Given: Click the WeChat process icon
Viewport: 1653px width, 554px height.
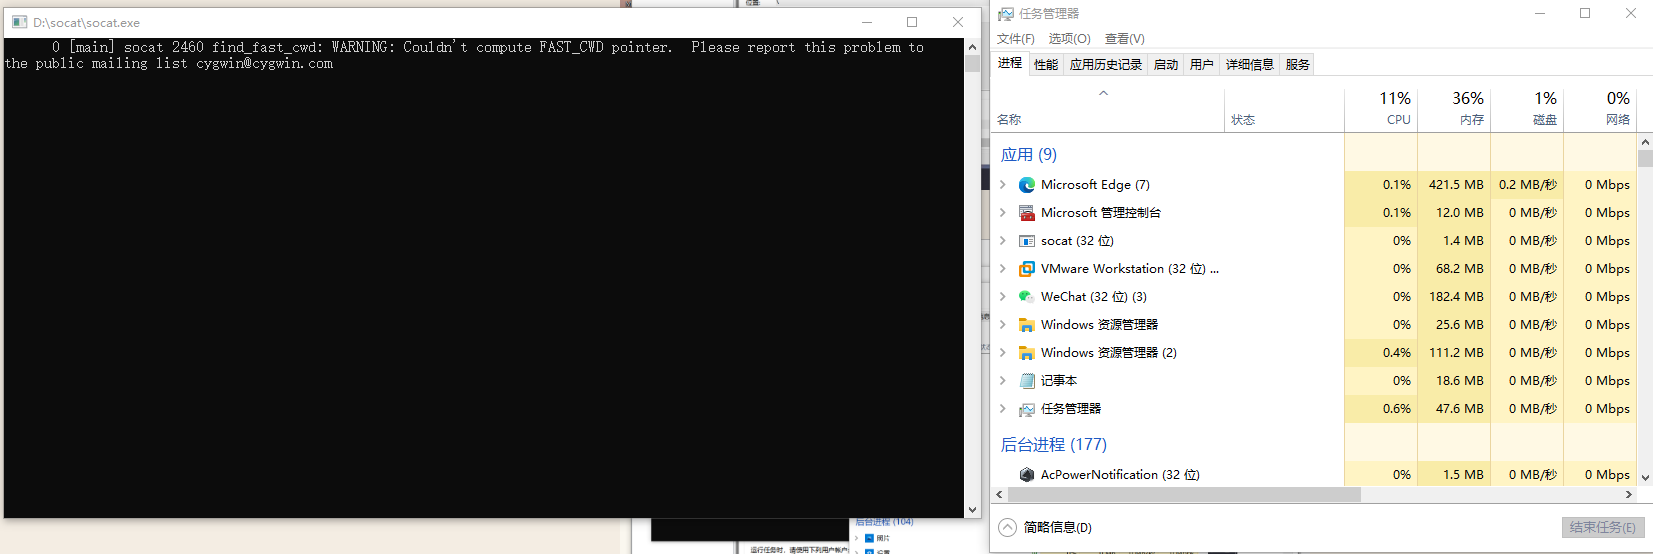Looking at the screenshot, I should (x=1026, y=297).
